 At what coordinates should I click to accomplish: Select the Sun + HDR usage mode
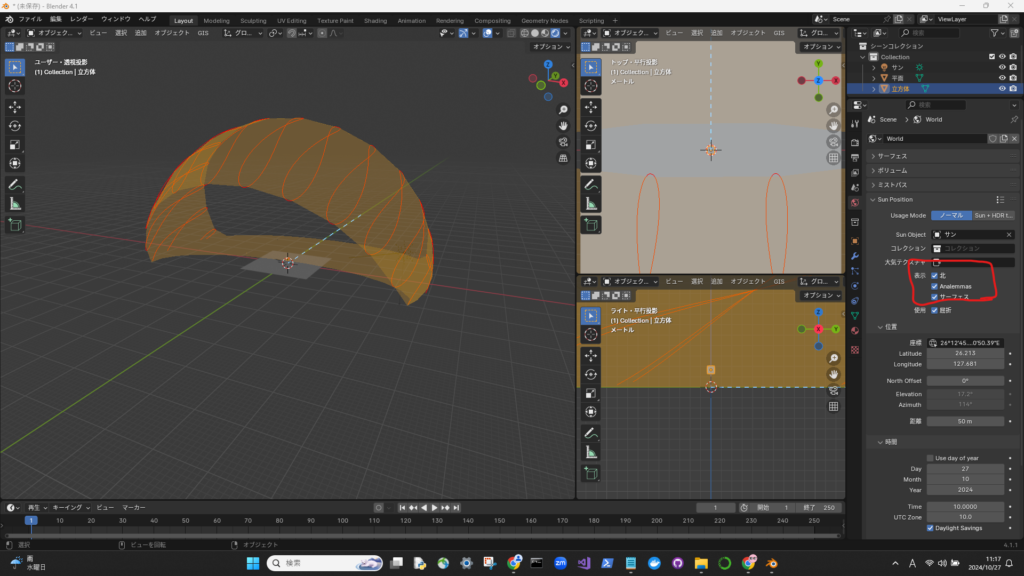[x=993, y=215]
